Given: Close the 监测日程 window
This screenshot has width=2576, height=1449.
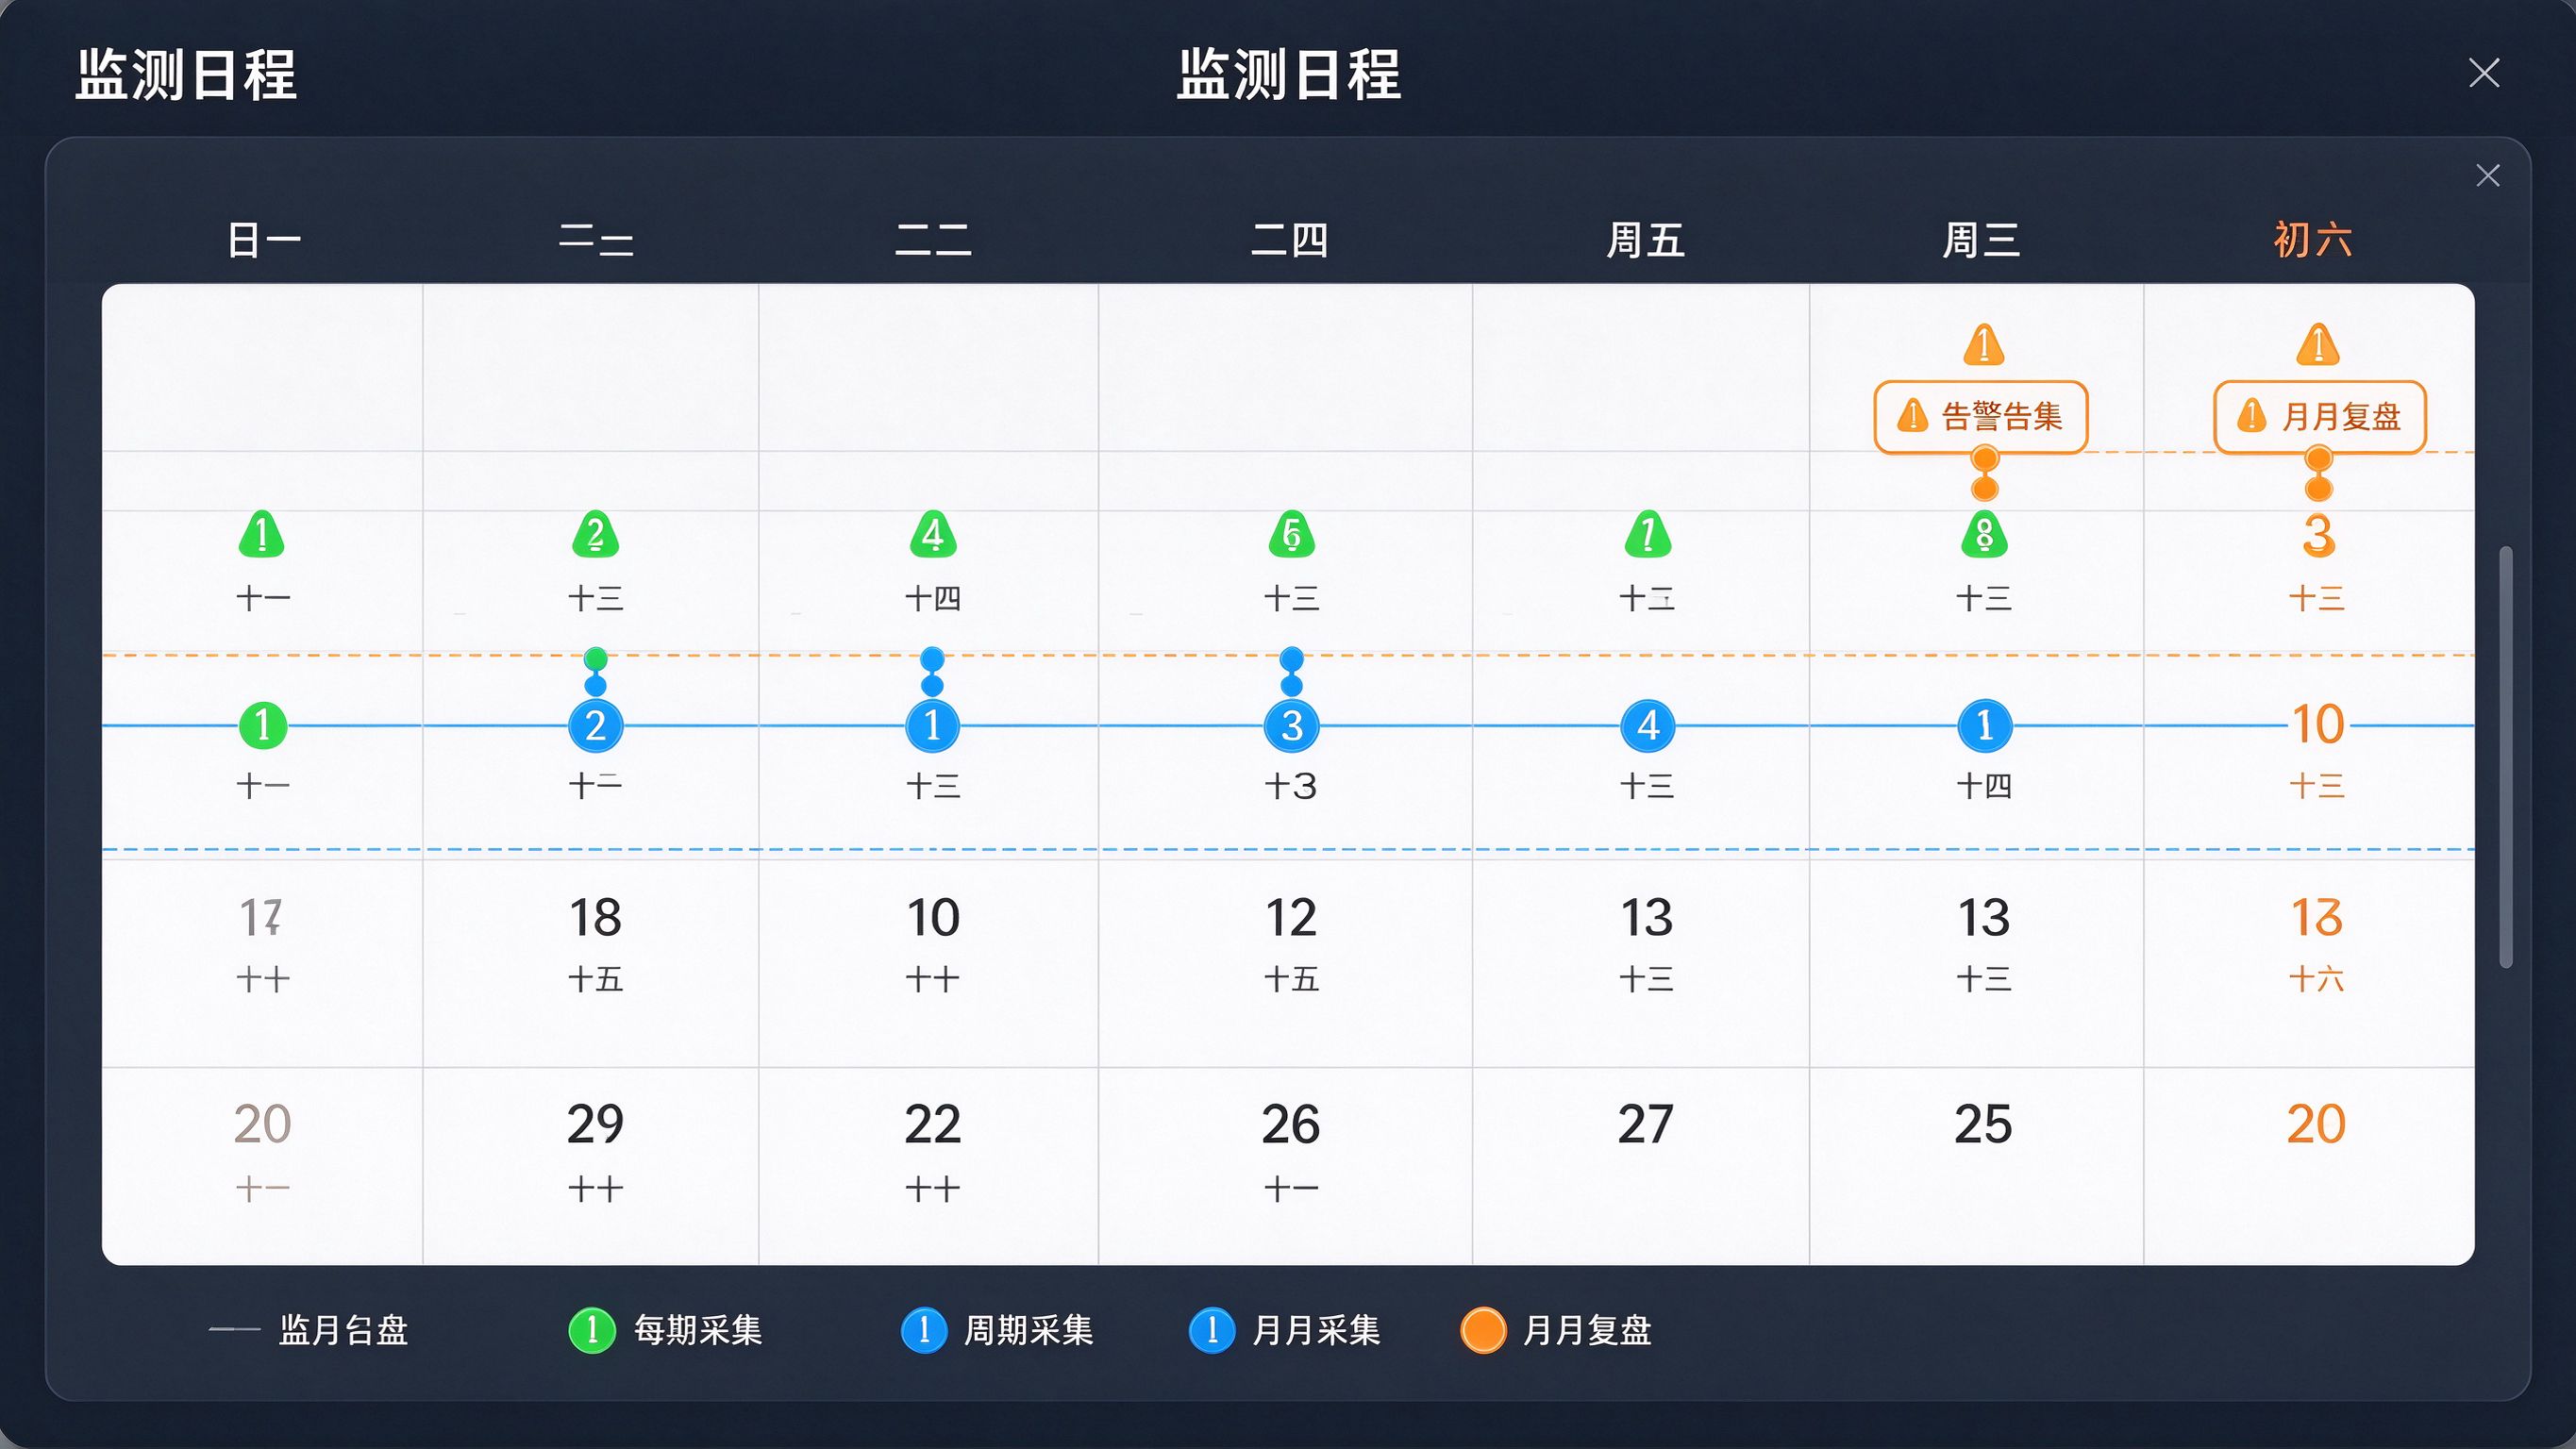Looking at the screenshot, I should click(2484, 73).
